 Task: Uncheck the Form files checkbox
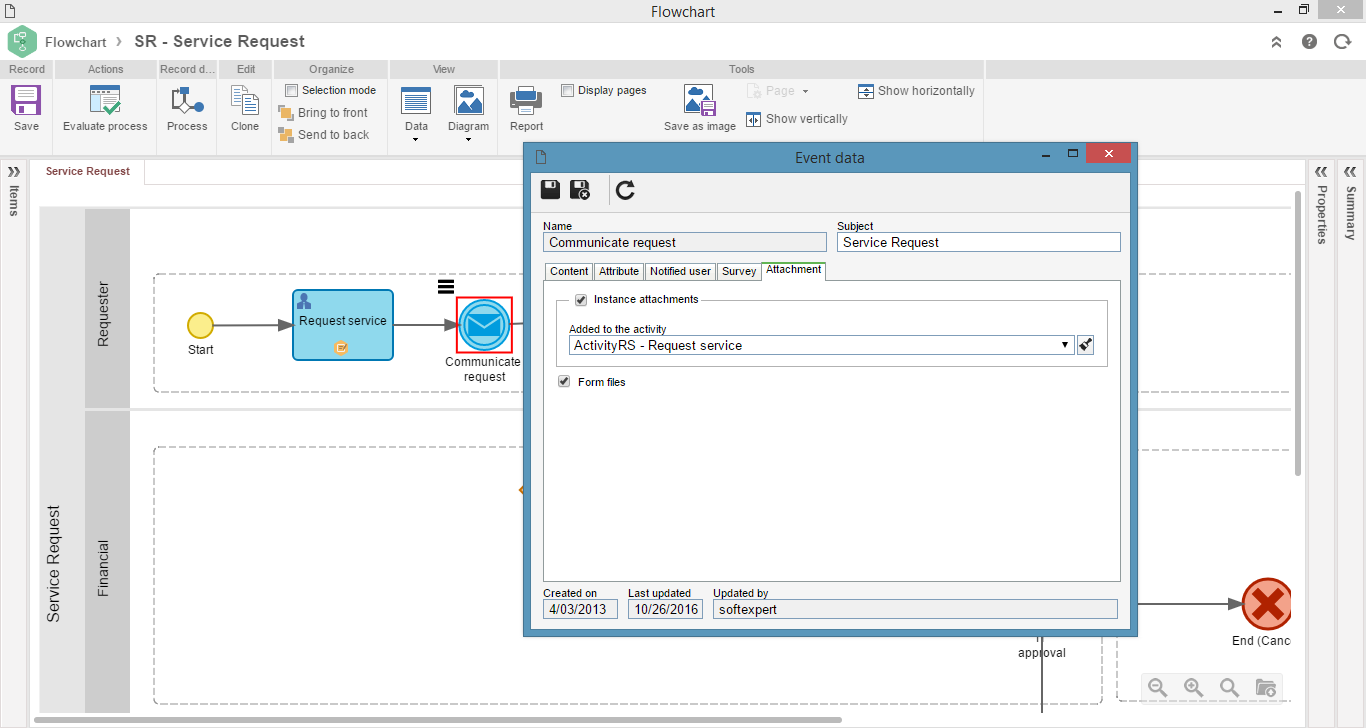pyautogui.click(x=564, y=382)
